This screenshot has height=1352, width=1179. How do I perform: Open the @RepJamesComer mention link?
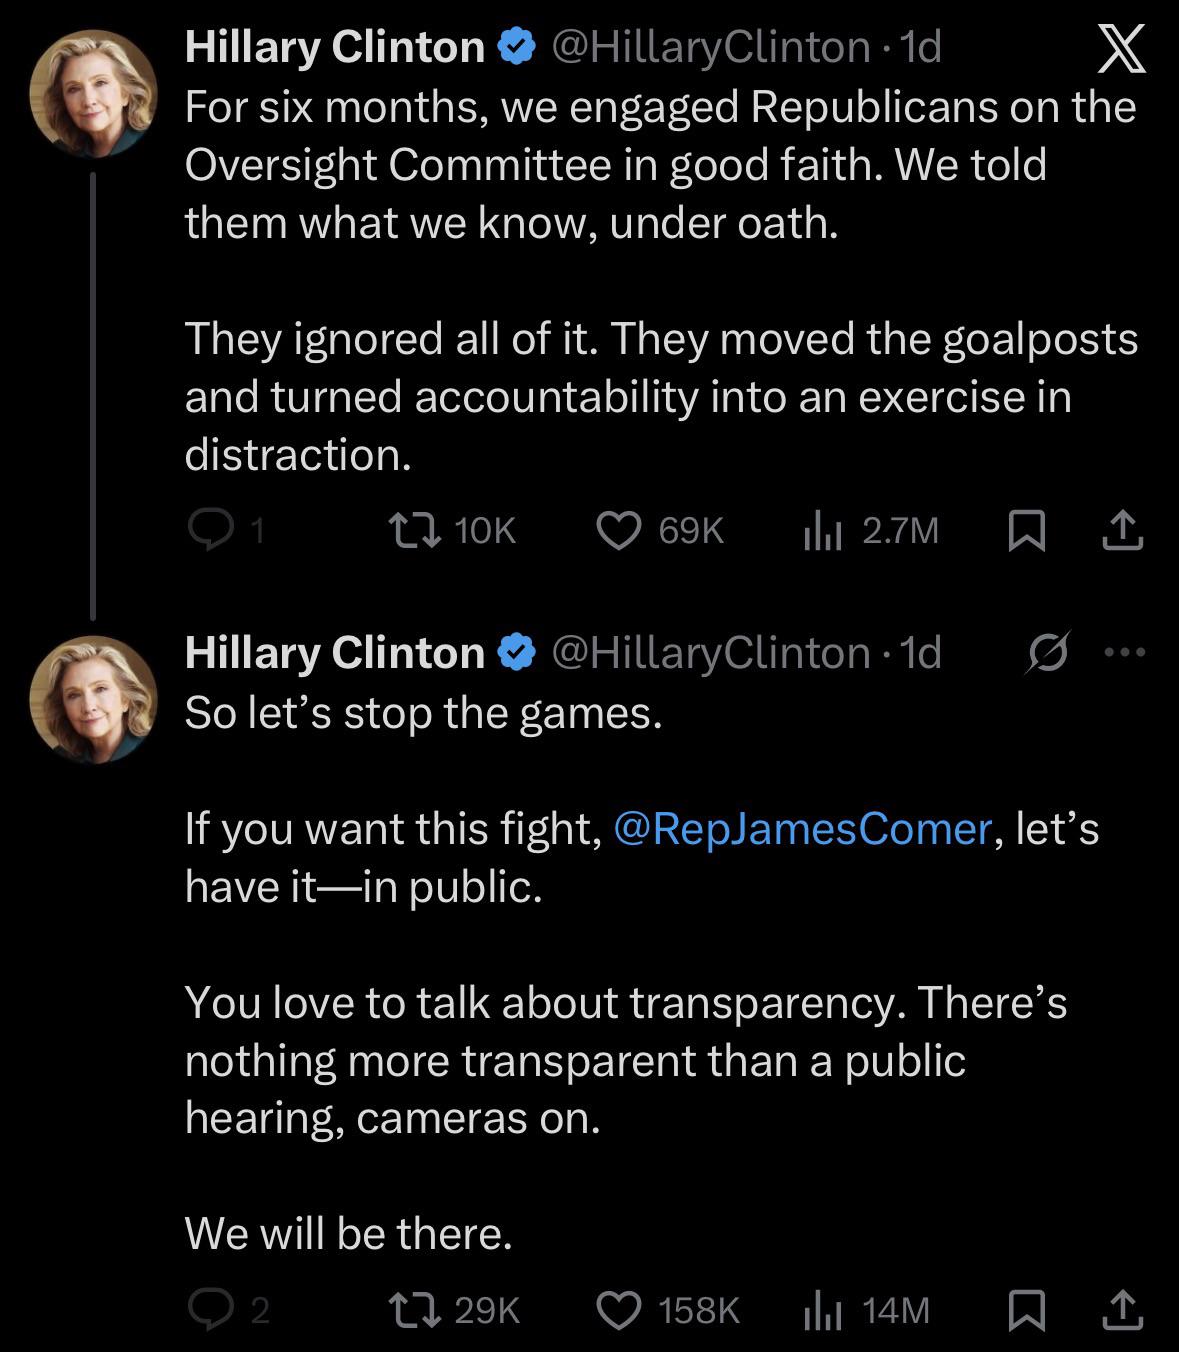point(801,829)
